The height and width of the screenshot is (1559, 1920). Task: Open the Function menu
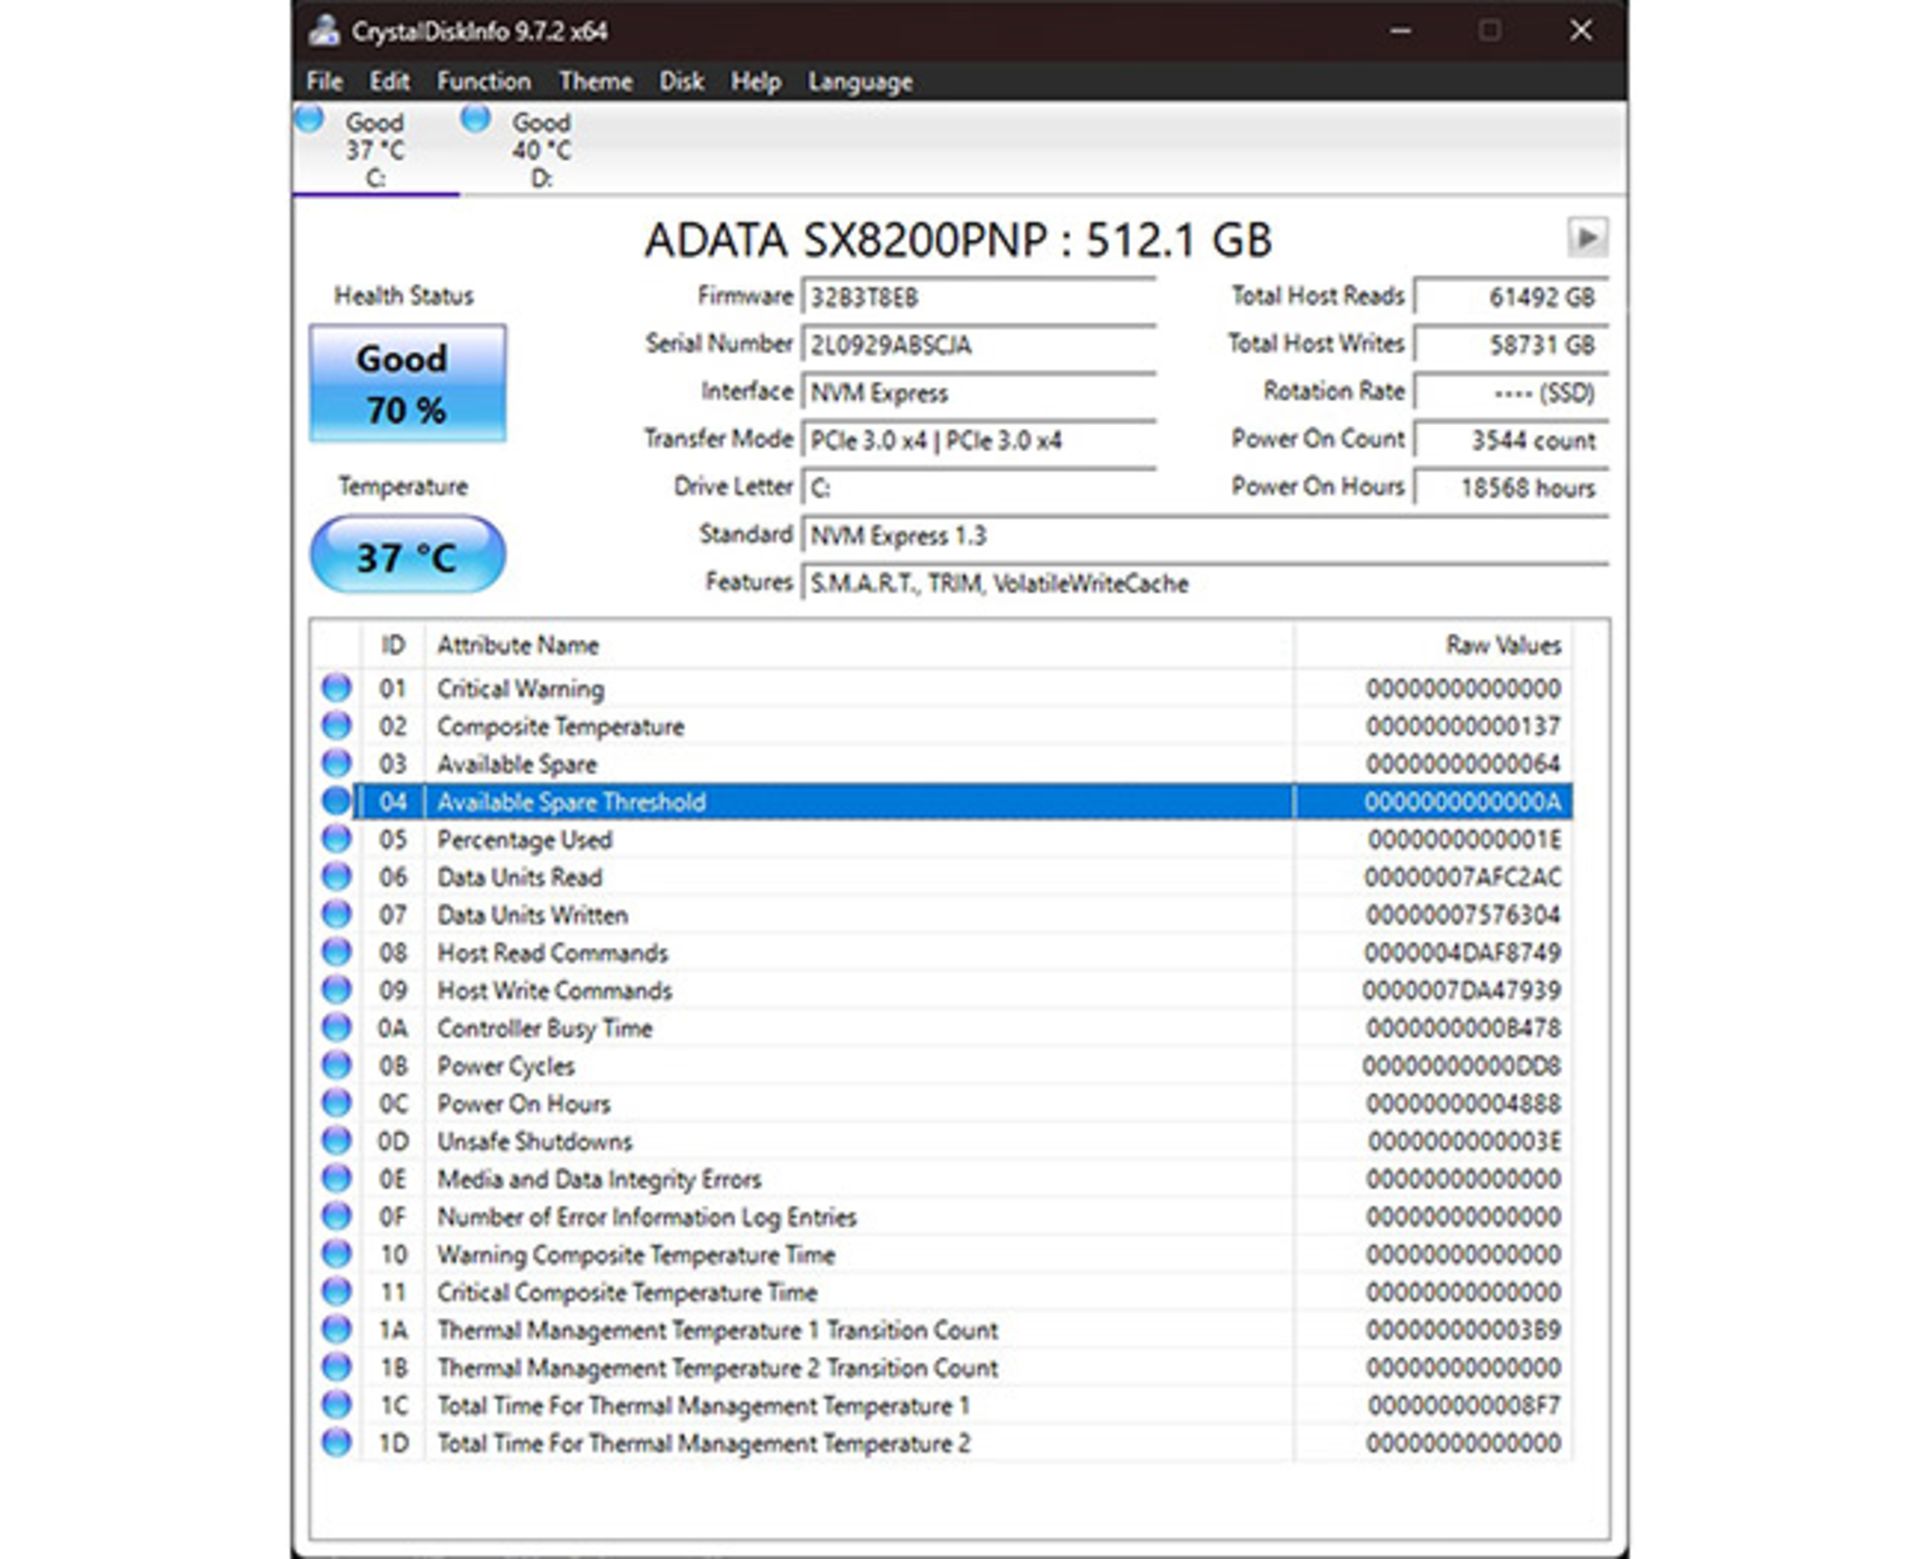coord(483,81)
